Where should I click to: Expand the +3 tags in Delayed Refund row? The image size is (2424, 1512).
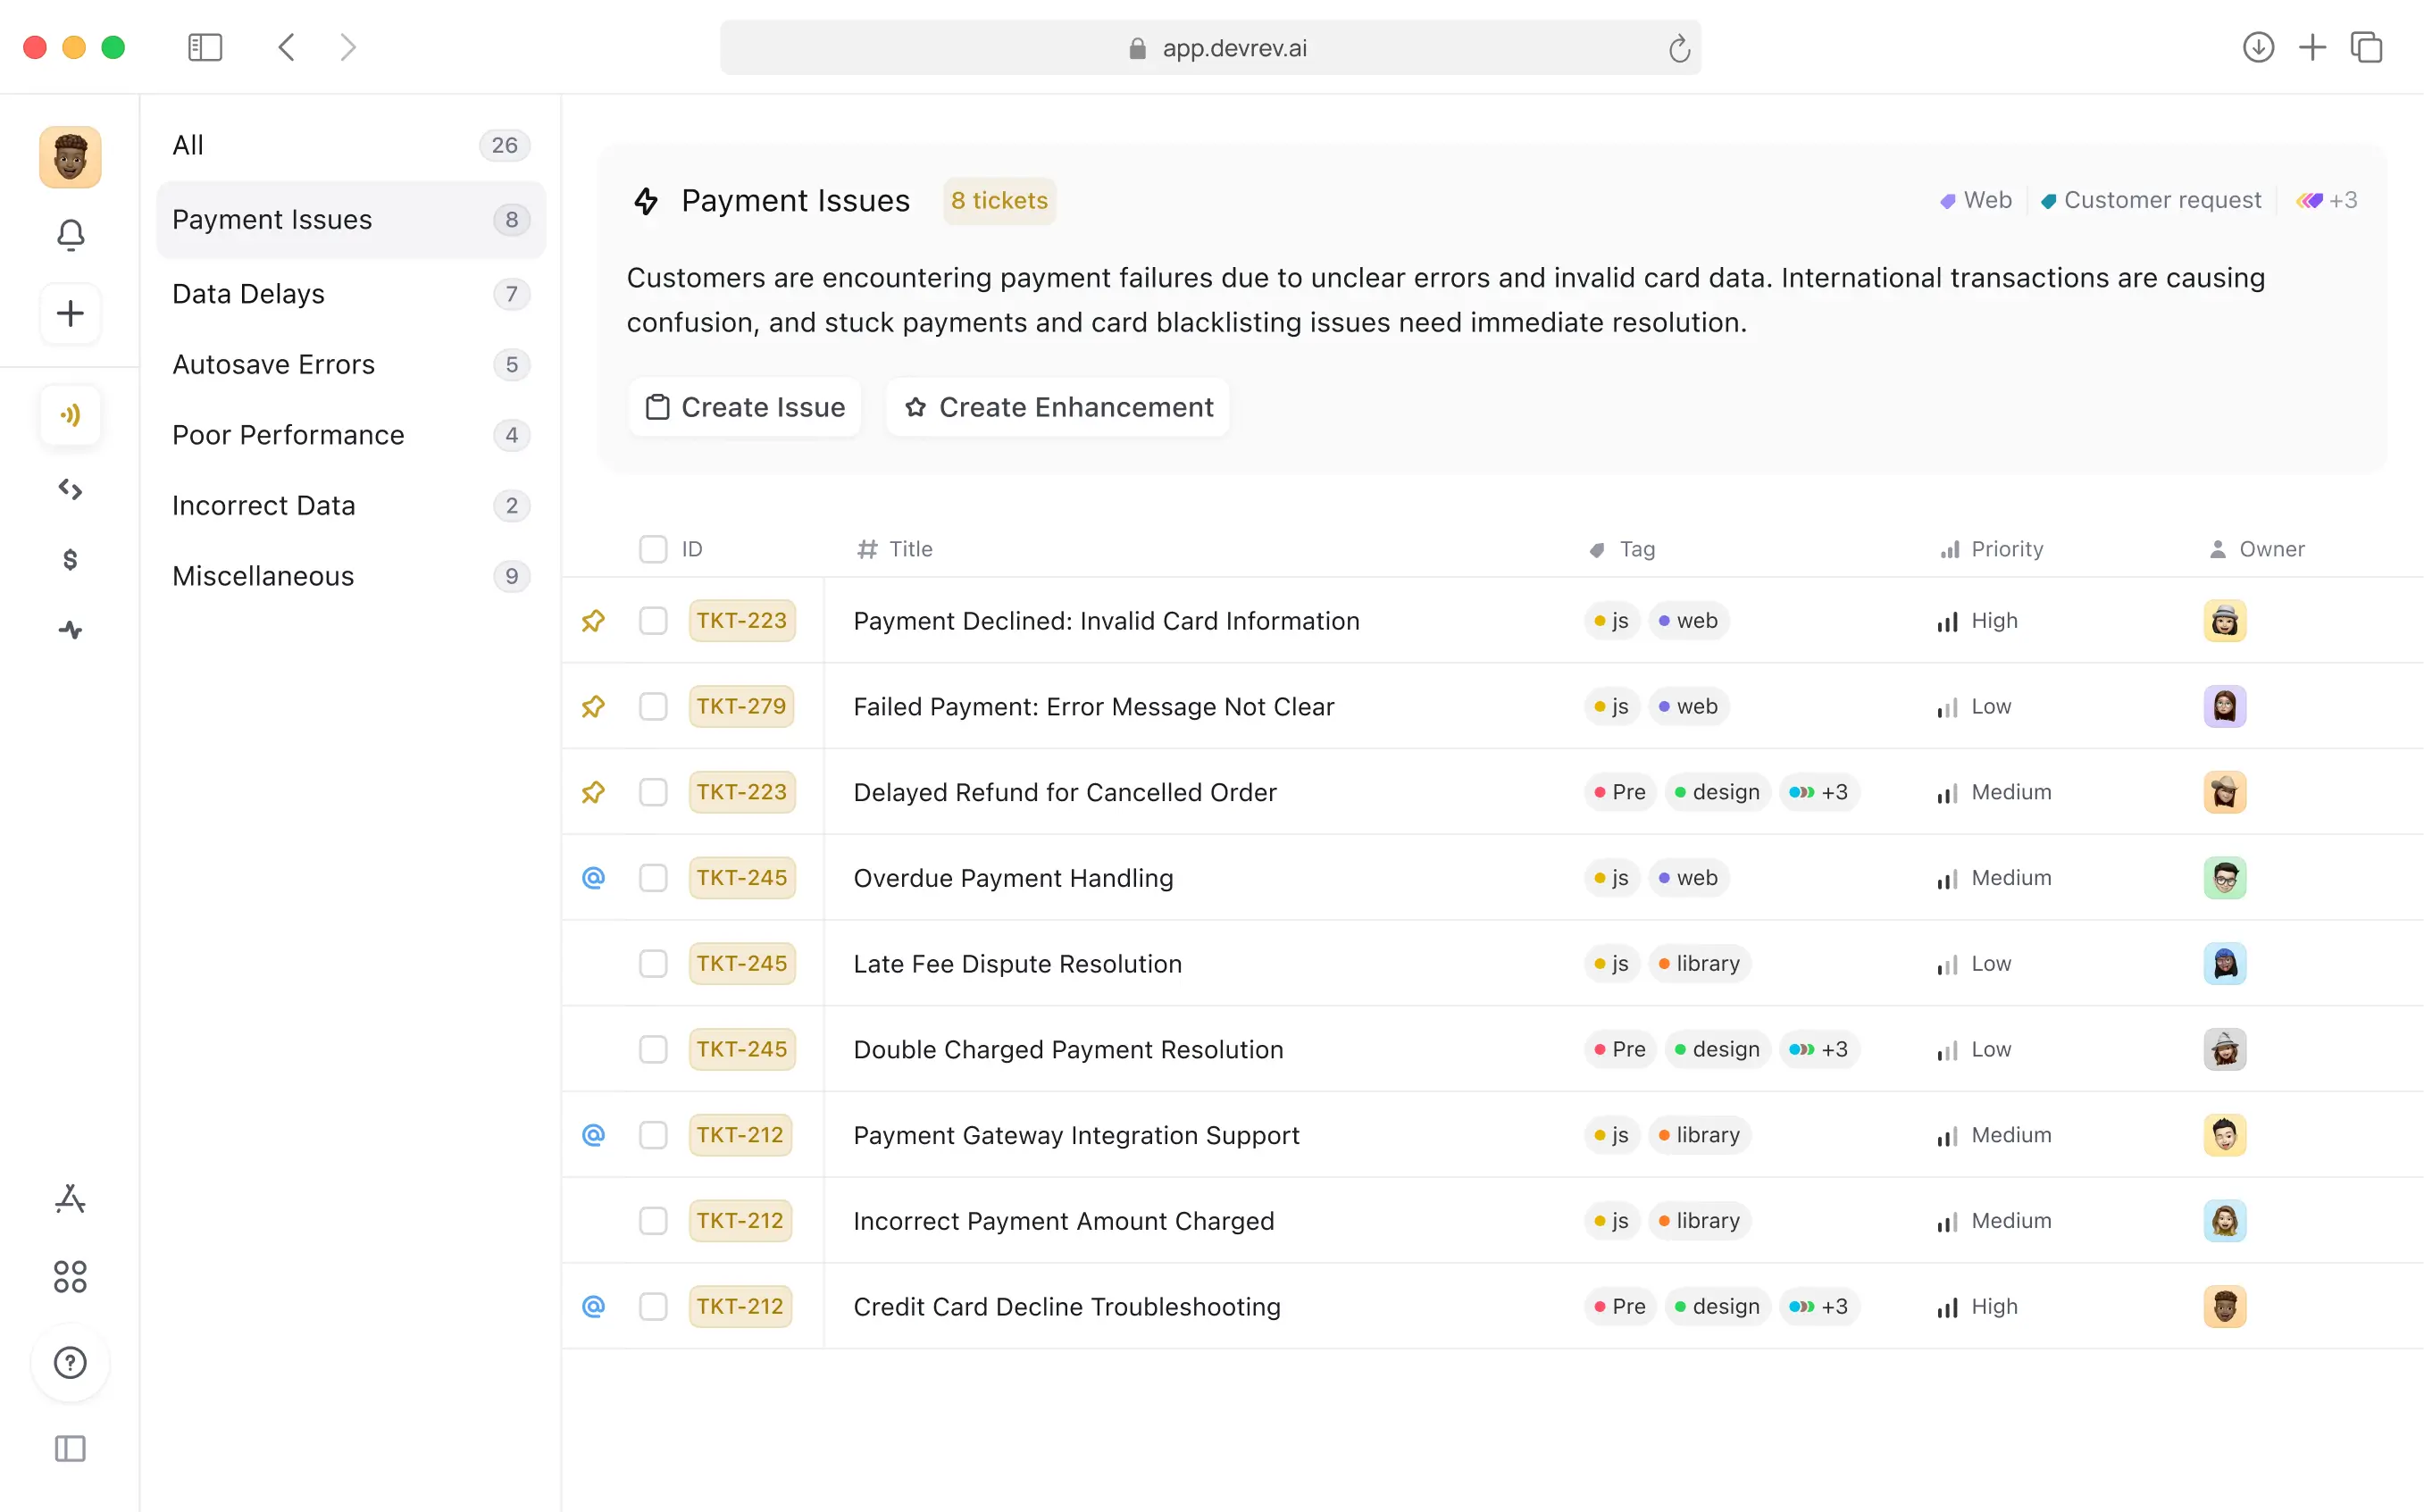pyautogui.click(x=1819, y=792)
